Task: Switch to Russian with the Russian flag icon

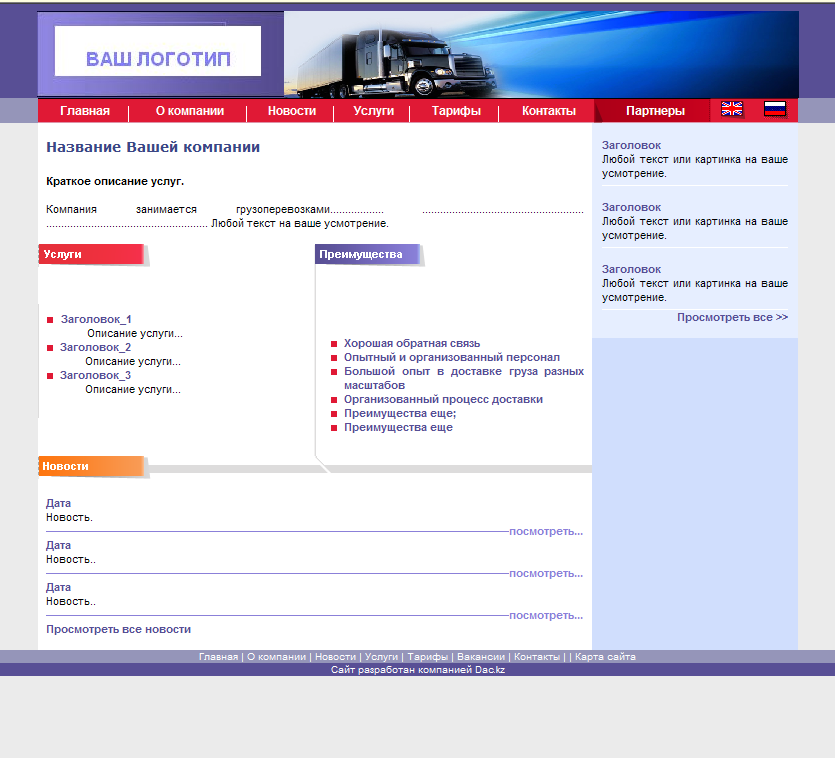Action: click(775, 109)
